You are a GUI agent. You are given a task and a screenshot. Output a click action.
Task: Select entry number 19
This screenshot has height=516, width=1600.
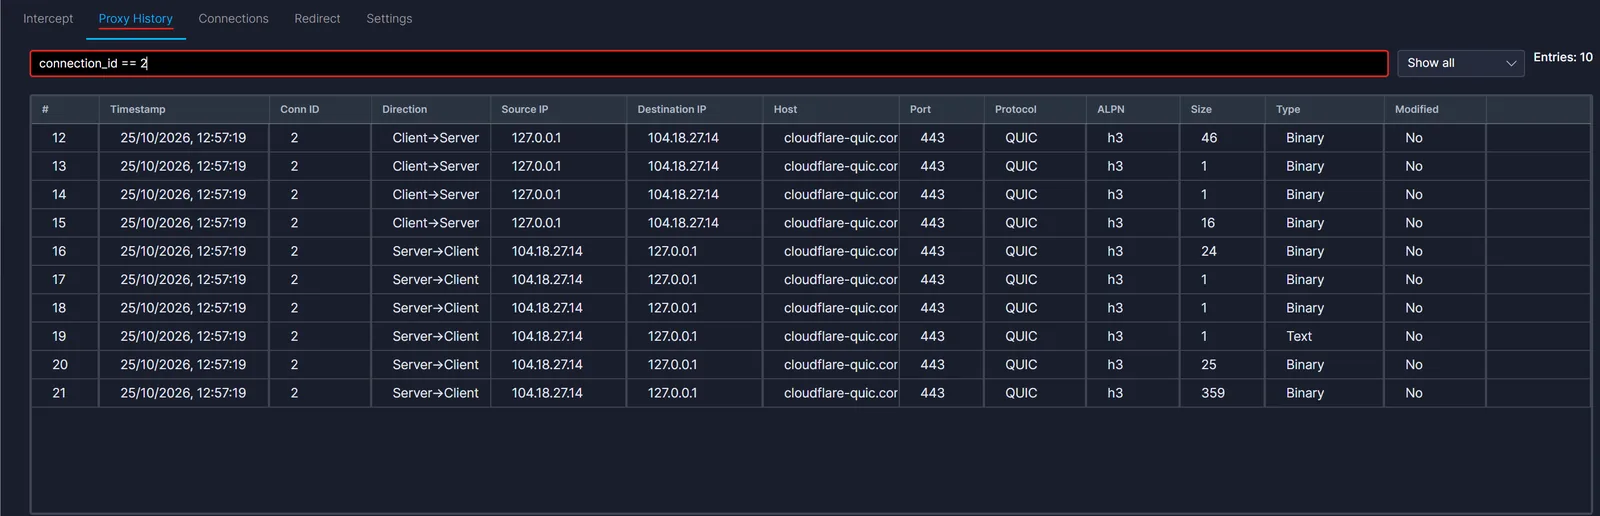pos(810,336)
